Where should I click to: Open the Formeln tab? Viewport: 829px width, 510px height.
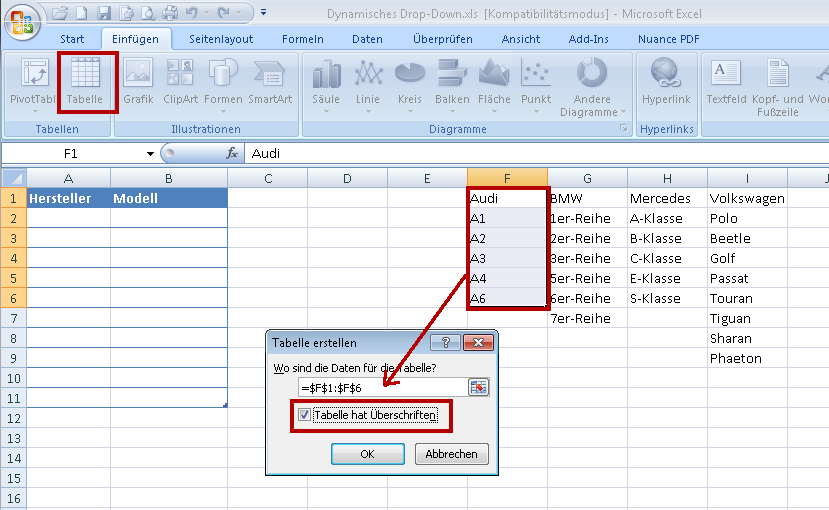click(302, 39)
